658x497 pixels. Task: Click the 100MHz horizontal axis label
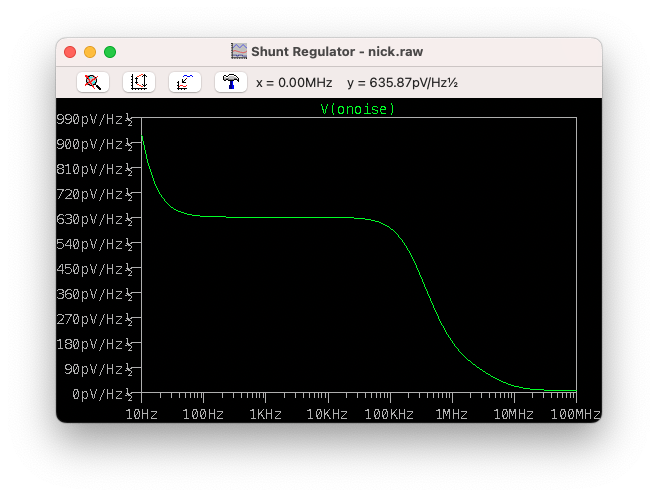click(575, 415)
